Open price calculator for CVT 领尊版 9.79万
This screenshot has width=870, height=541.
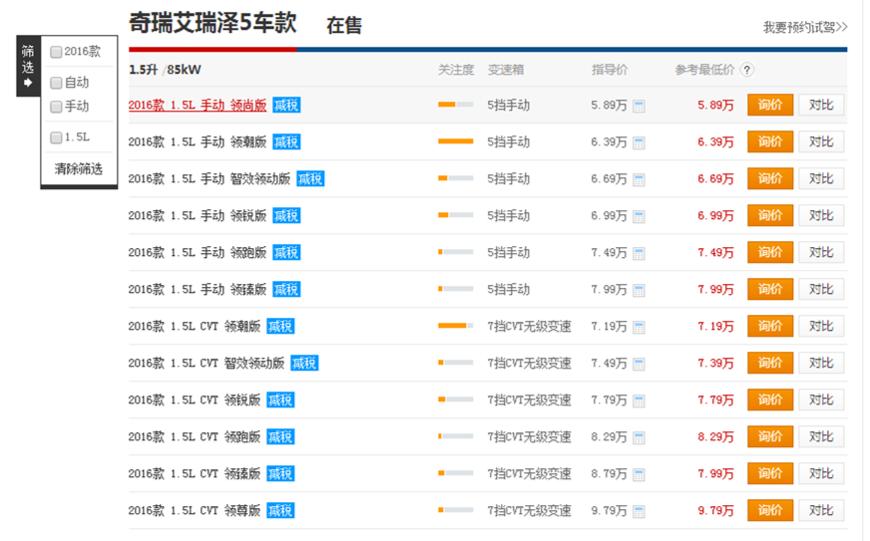tap(639, 512)
